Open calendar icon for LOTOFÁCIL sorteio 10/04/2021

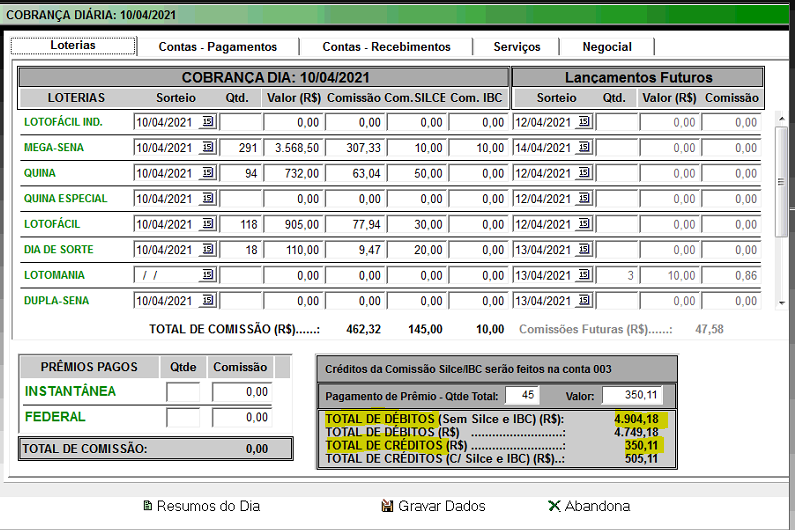(208, 224)
